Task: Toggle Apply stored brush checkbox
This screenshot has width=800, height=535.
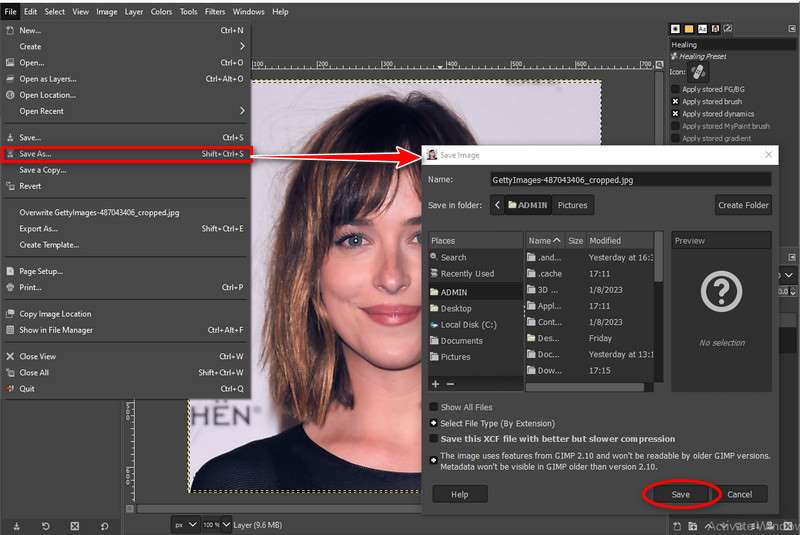Action: point(675,101)
